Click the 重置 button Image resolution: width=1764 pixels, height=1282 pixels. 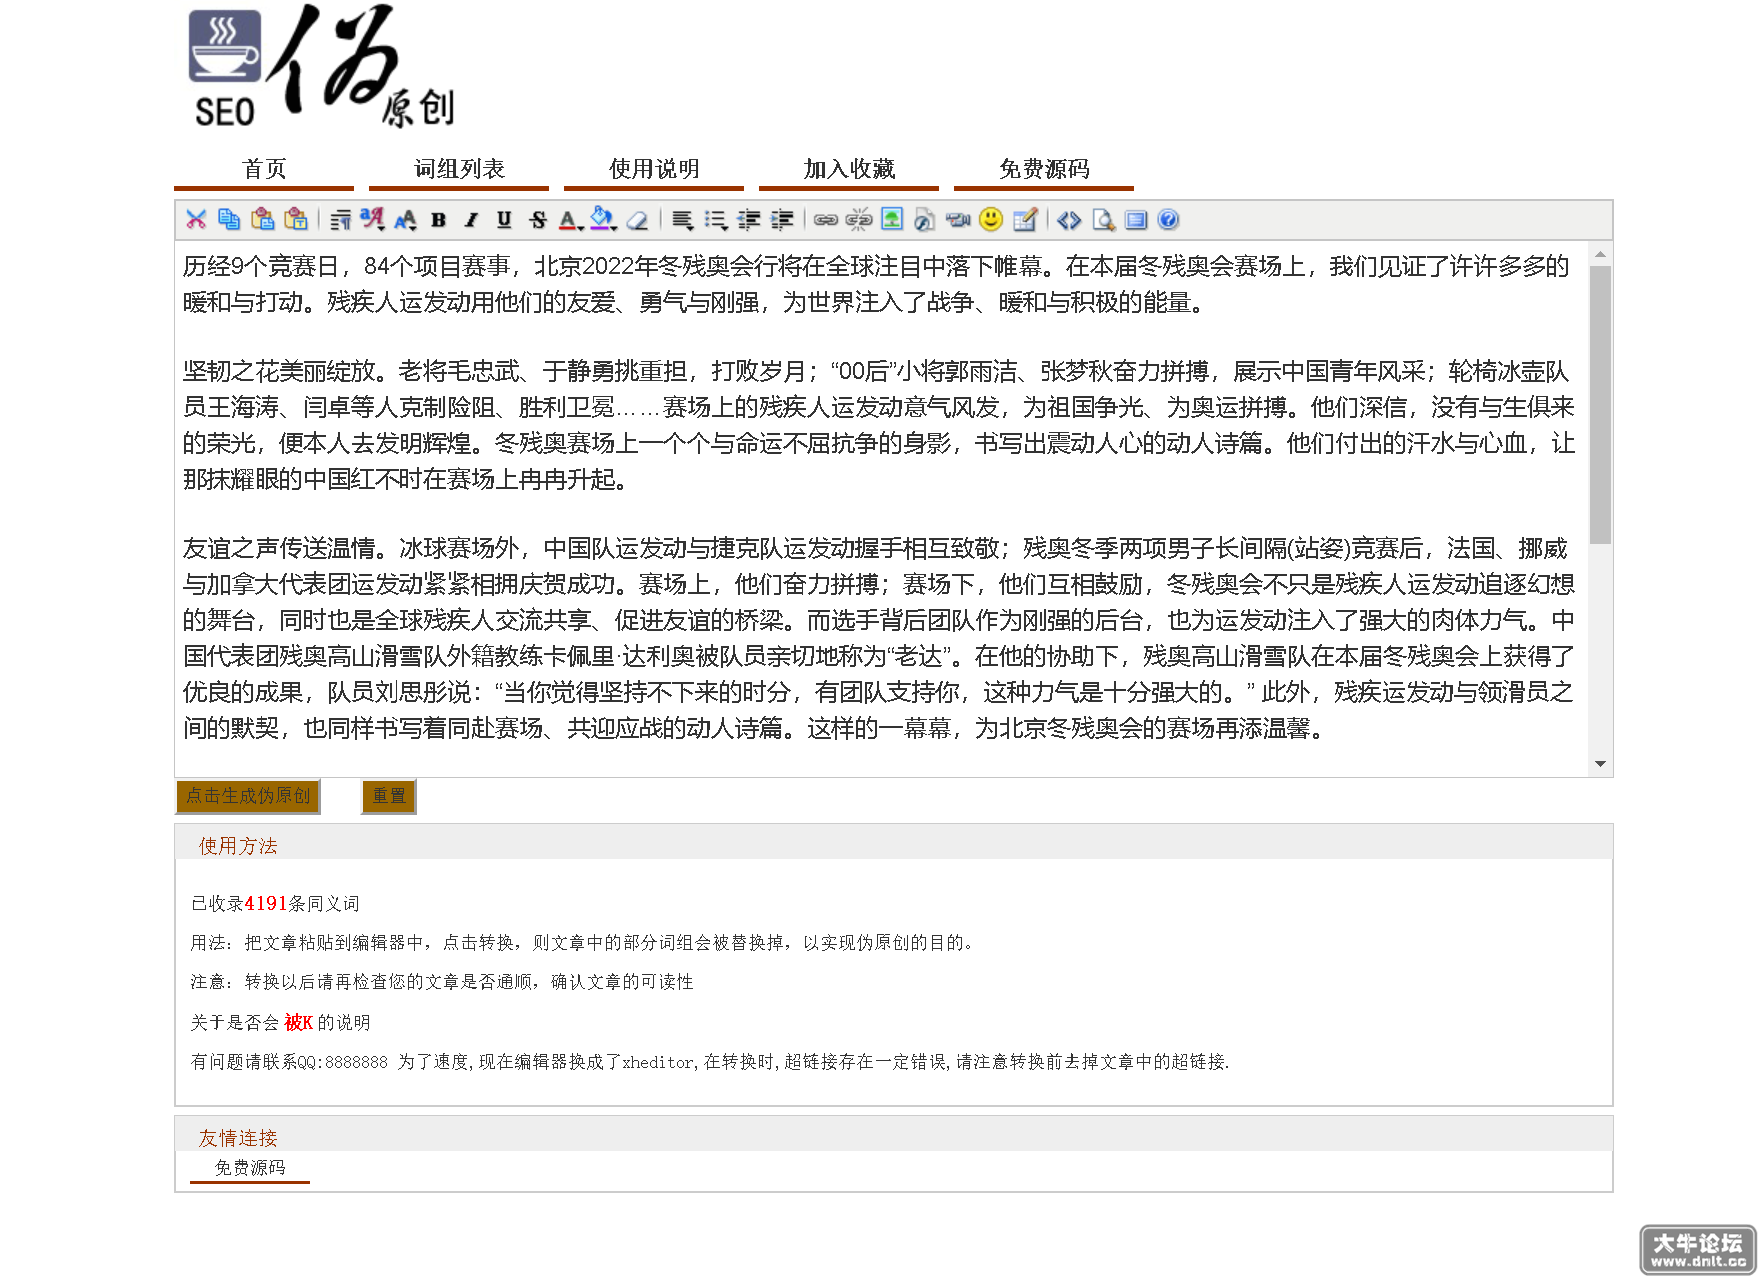tap(389, 796)
